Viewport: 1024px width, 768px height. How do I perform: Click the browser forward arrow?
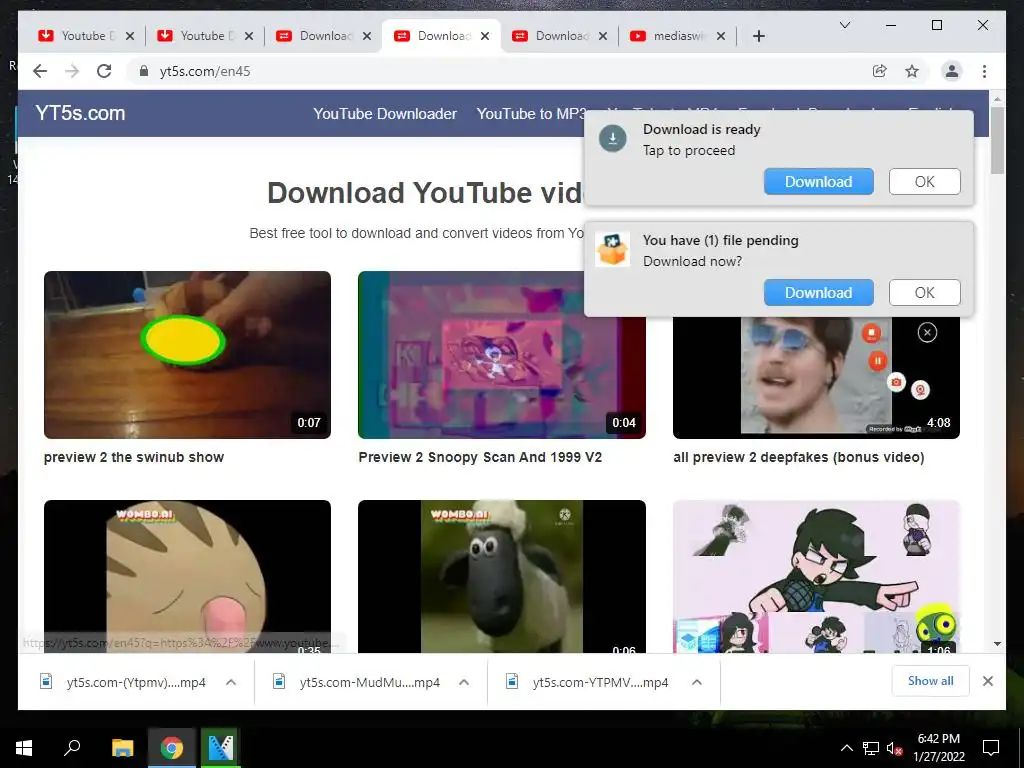(x=72, y=71)
